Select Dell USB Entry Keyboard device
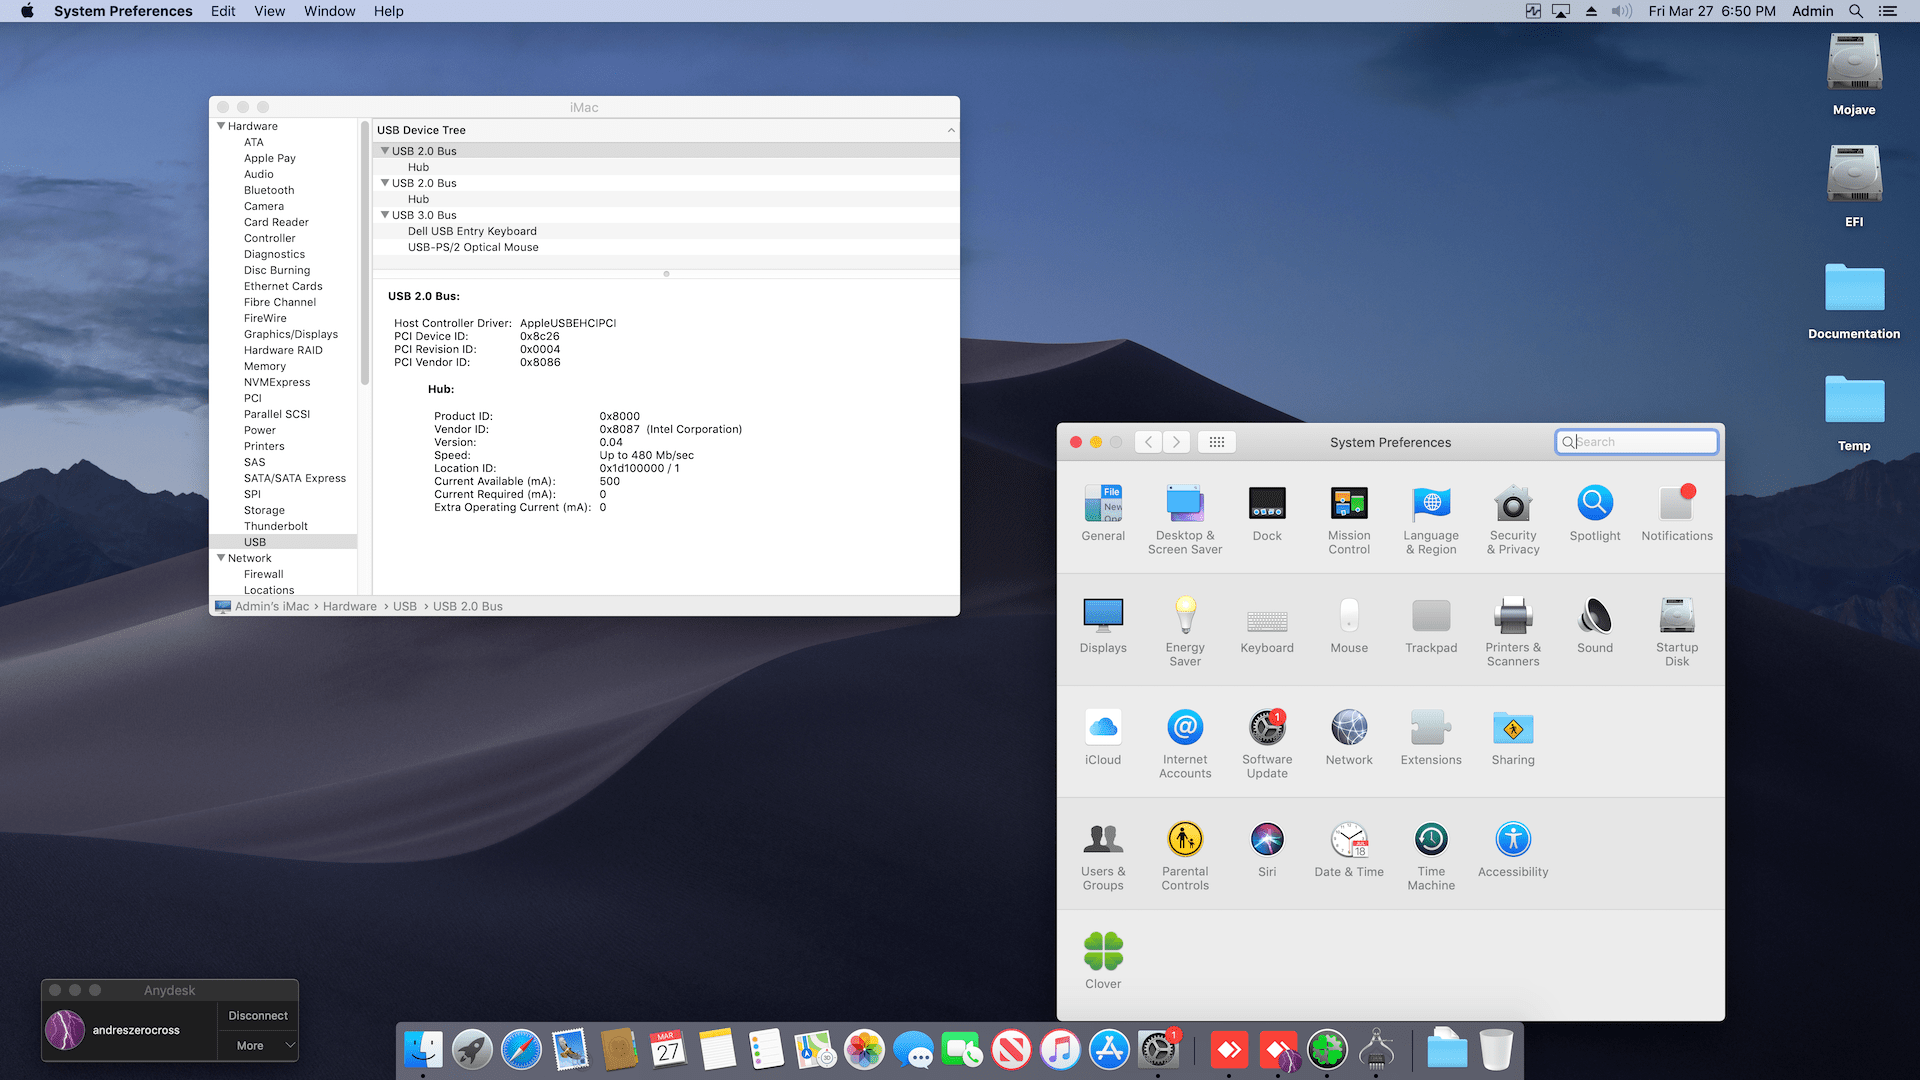 pos(472,231)
